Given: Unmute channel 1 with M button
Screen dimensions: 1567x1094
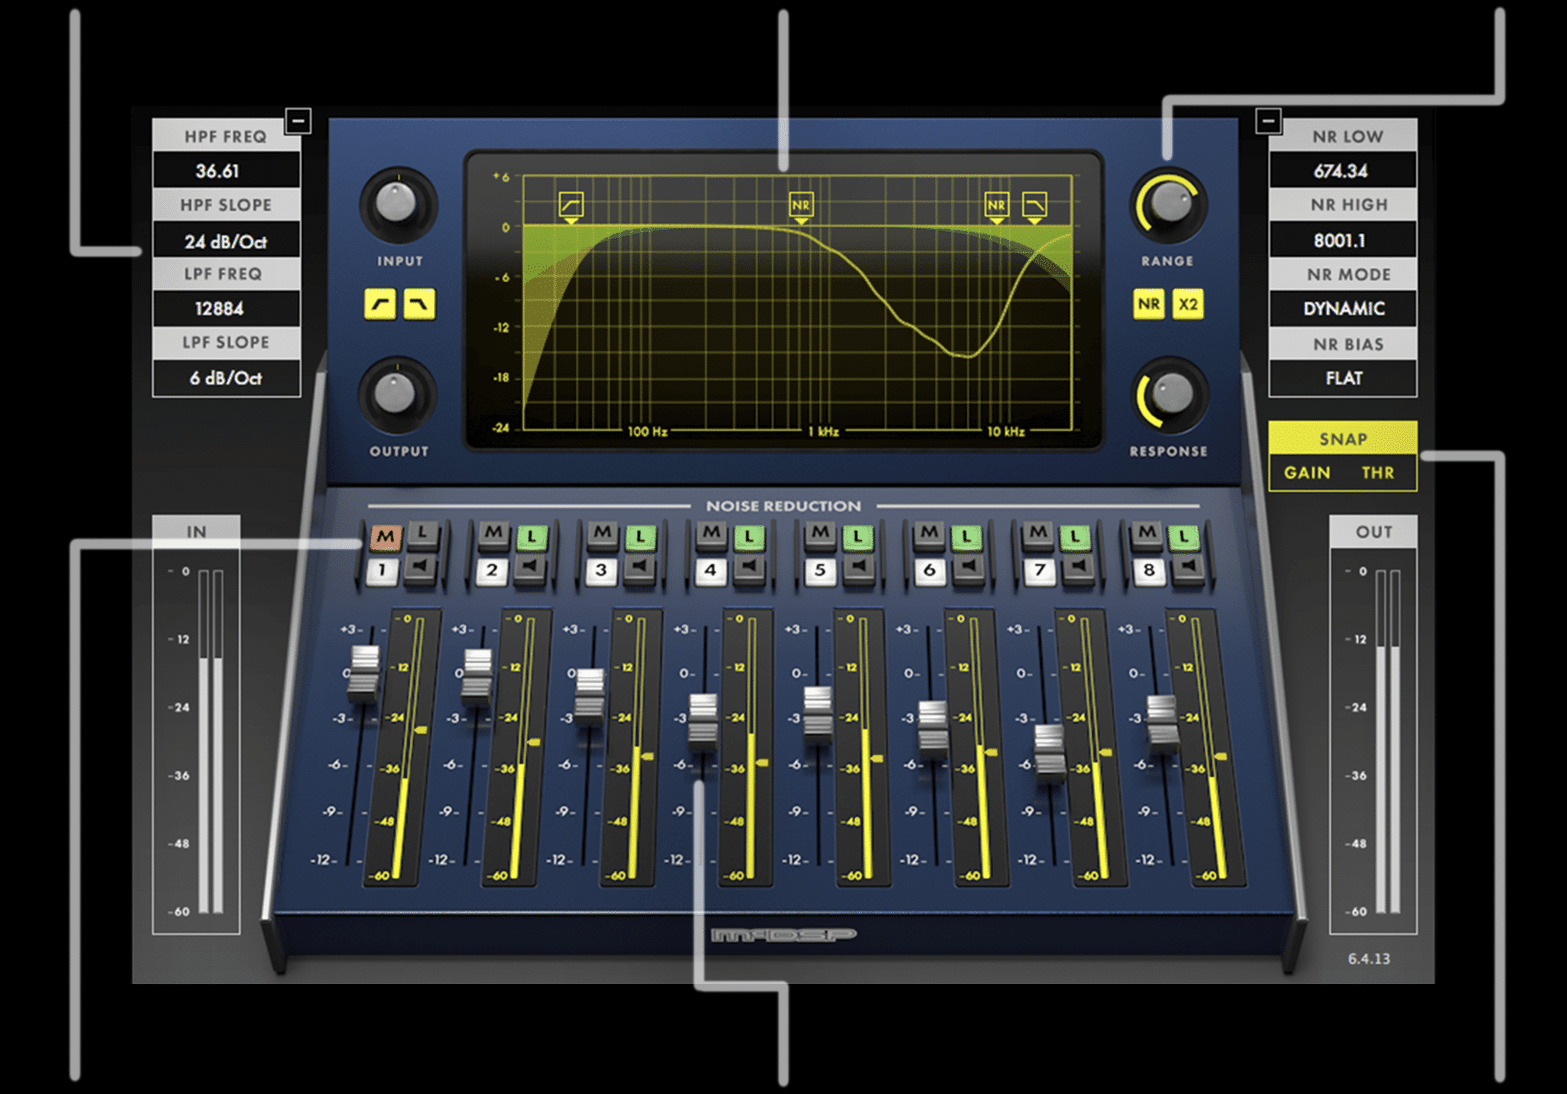Looking at the screenshot, I should click(385, 537).
